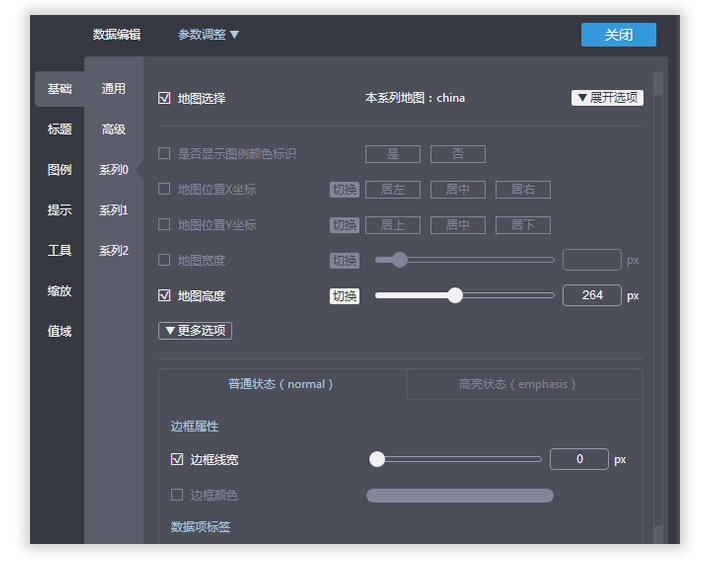Screen dimensions: 710x562
Task: Click the 地图高度 slider handle
Action: point(455,295)
